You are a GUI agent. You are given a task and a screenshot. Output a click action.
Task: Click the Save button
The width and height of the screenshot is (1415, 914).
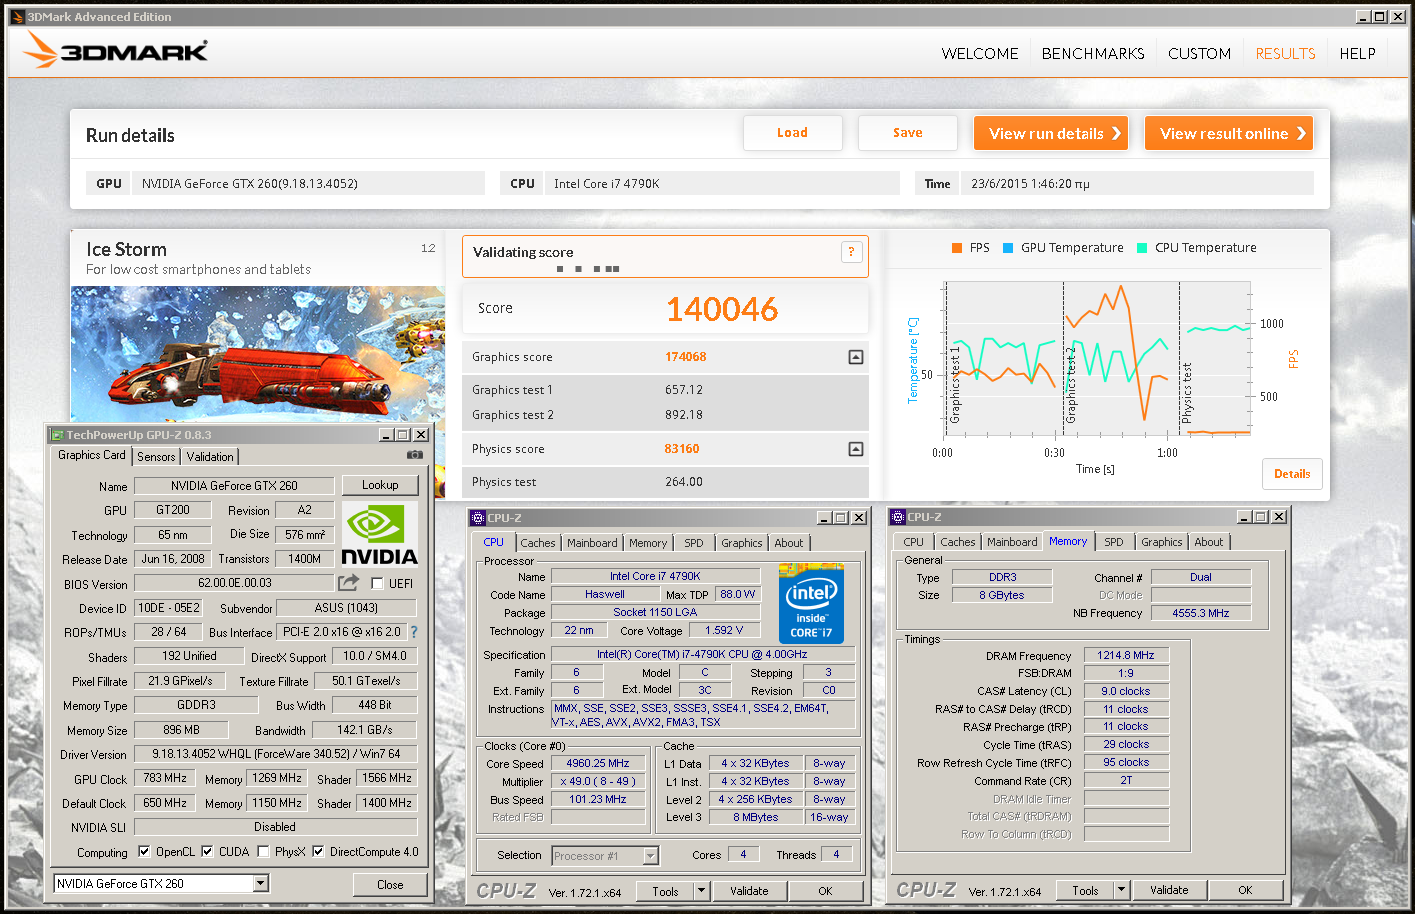[908, 133]
